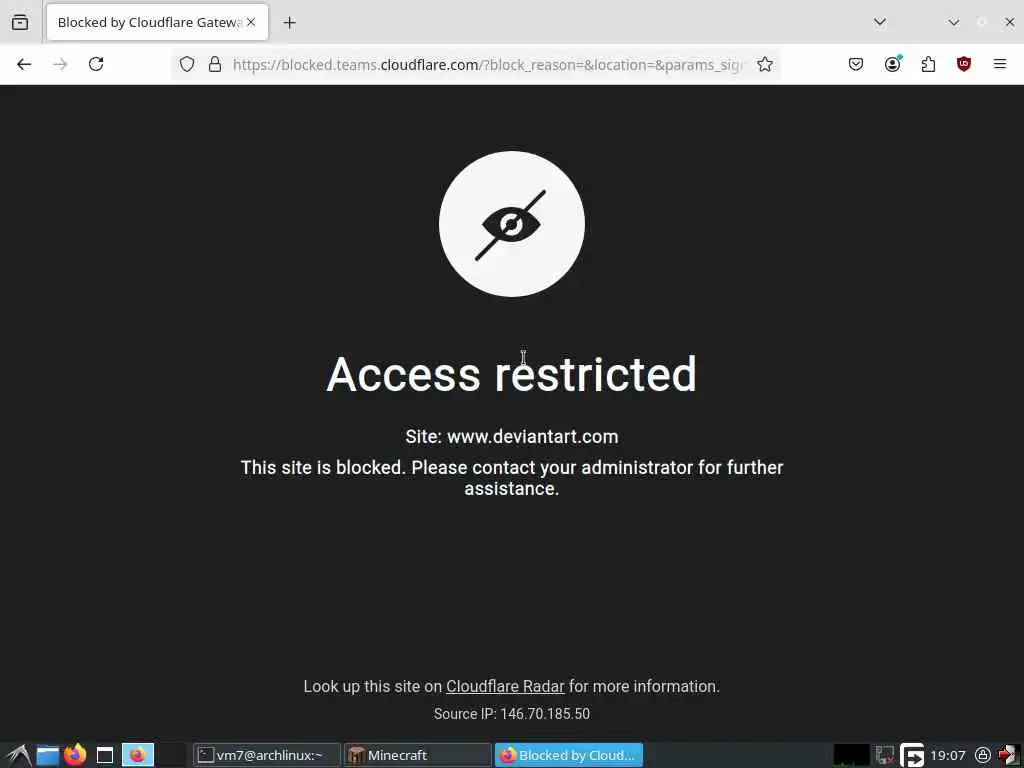Bookmark this page with the star icon

[765, 64]
